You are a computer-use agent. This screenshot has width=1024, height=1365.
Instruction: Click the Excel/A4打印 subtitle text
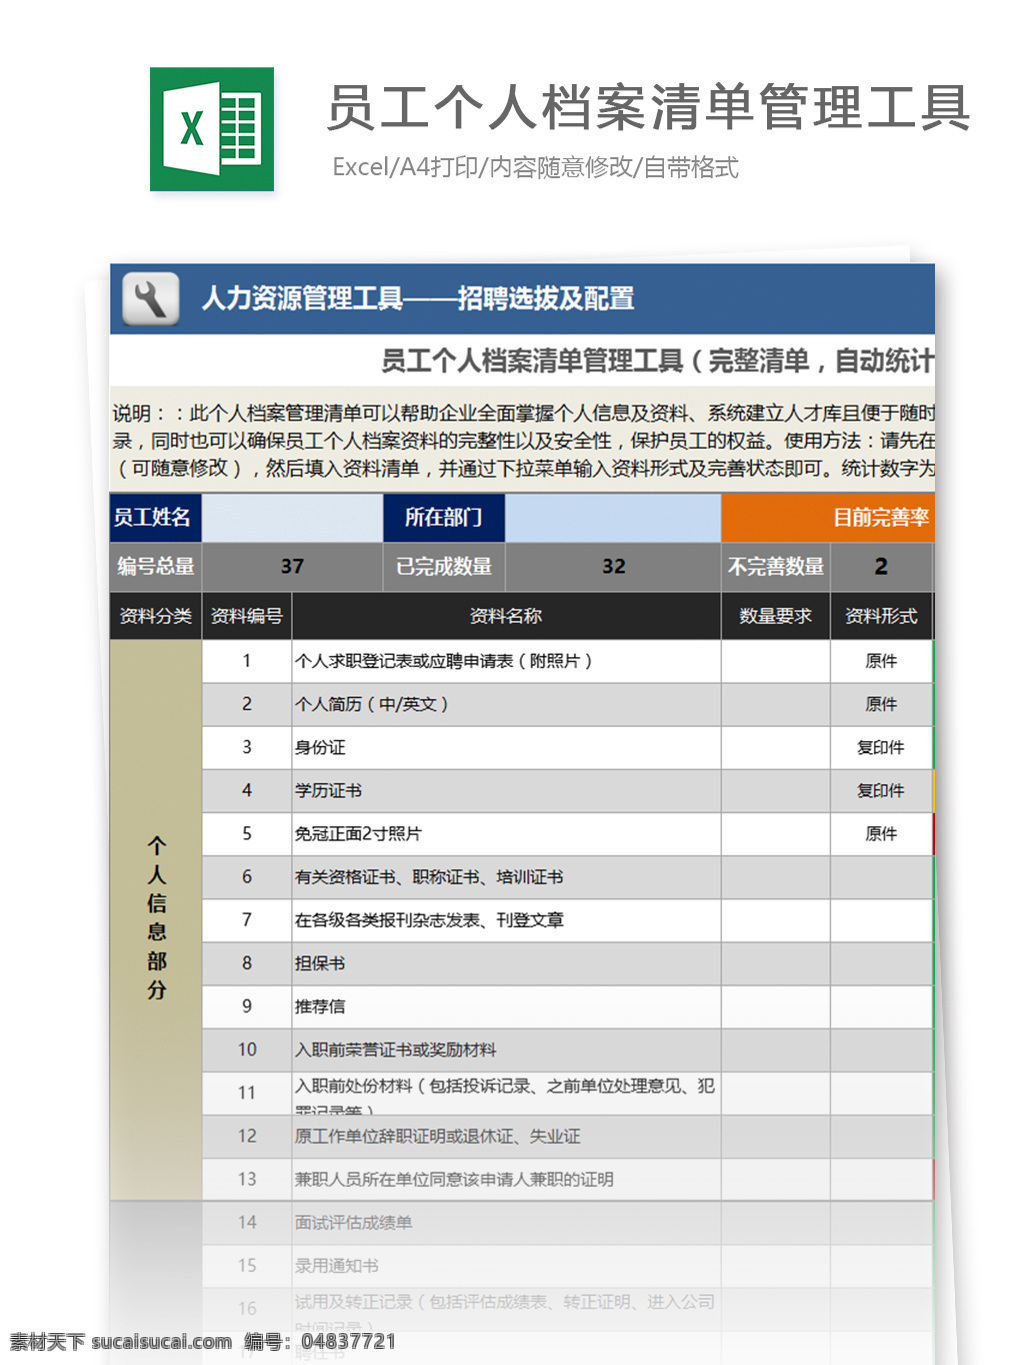535,167
